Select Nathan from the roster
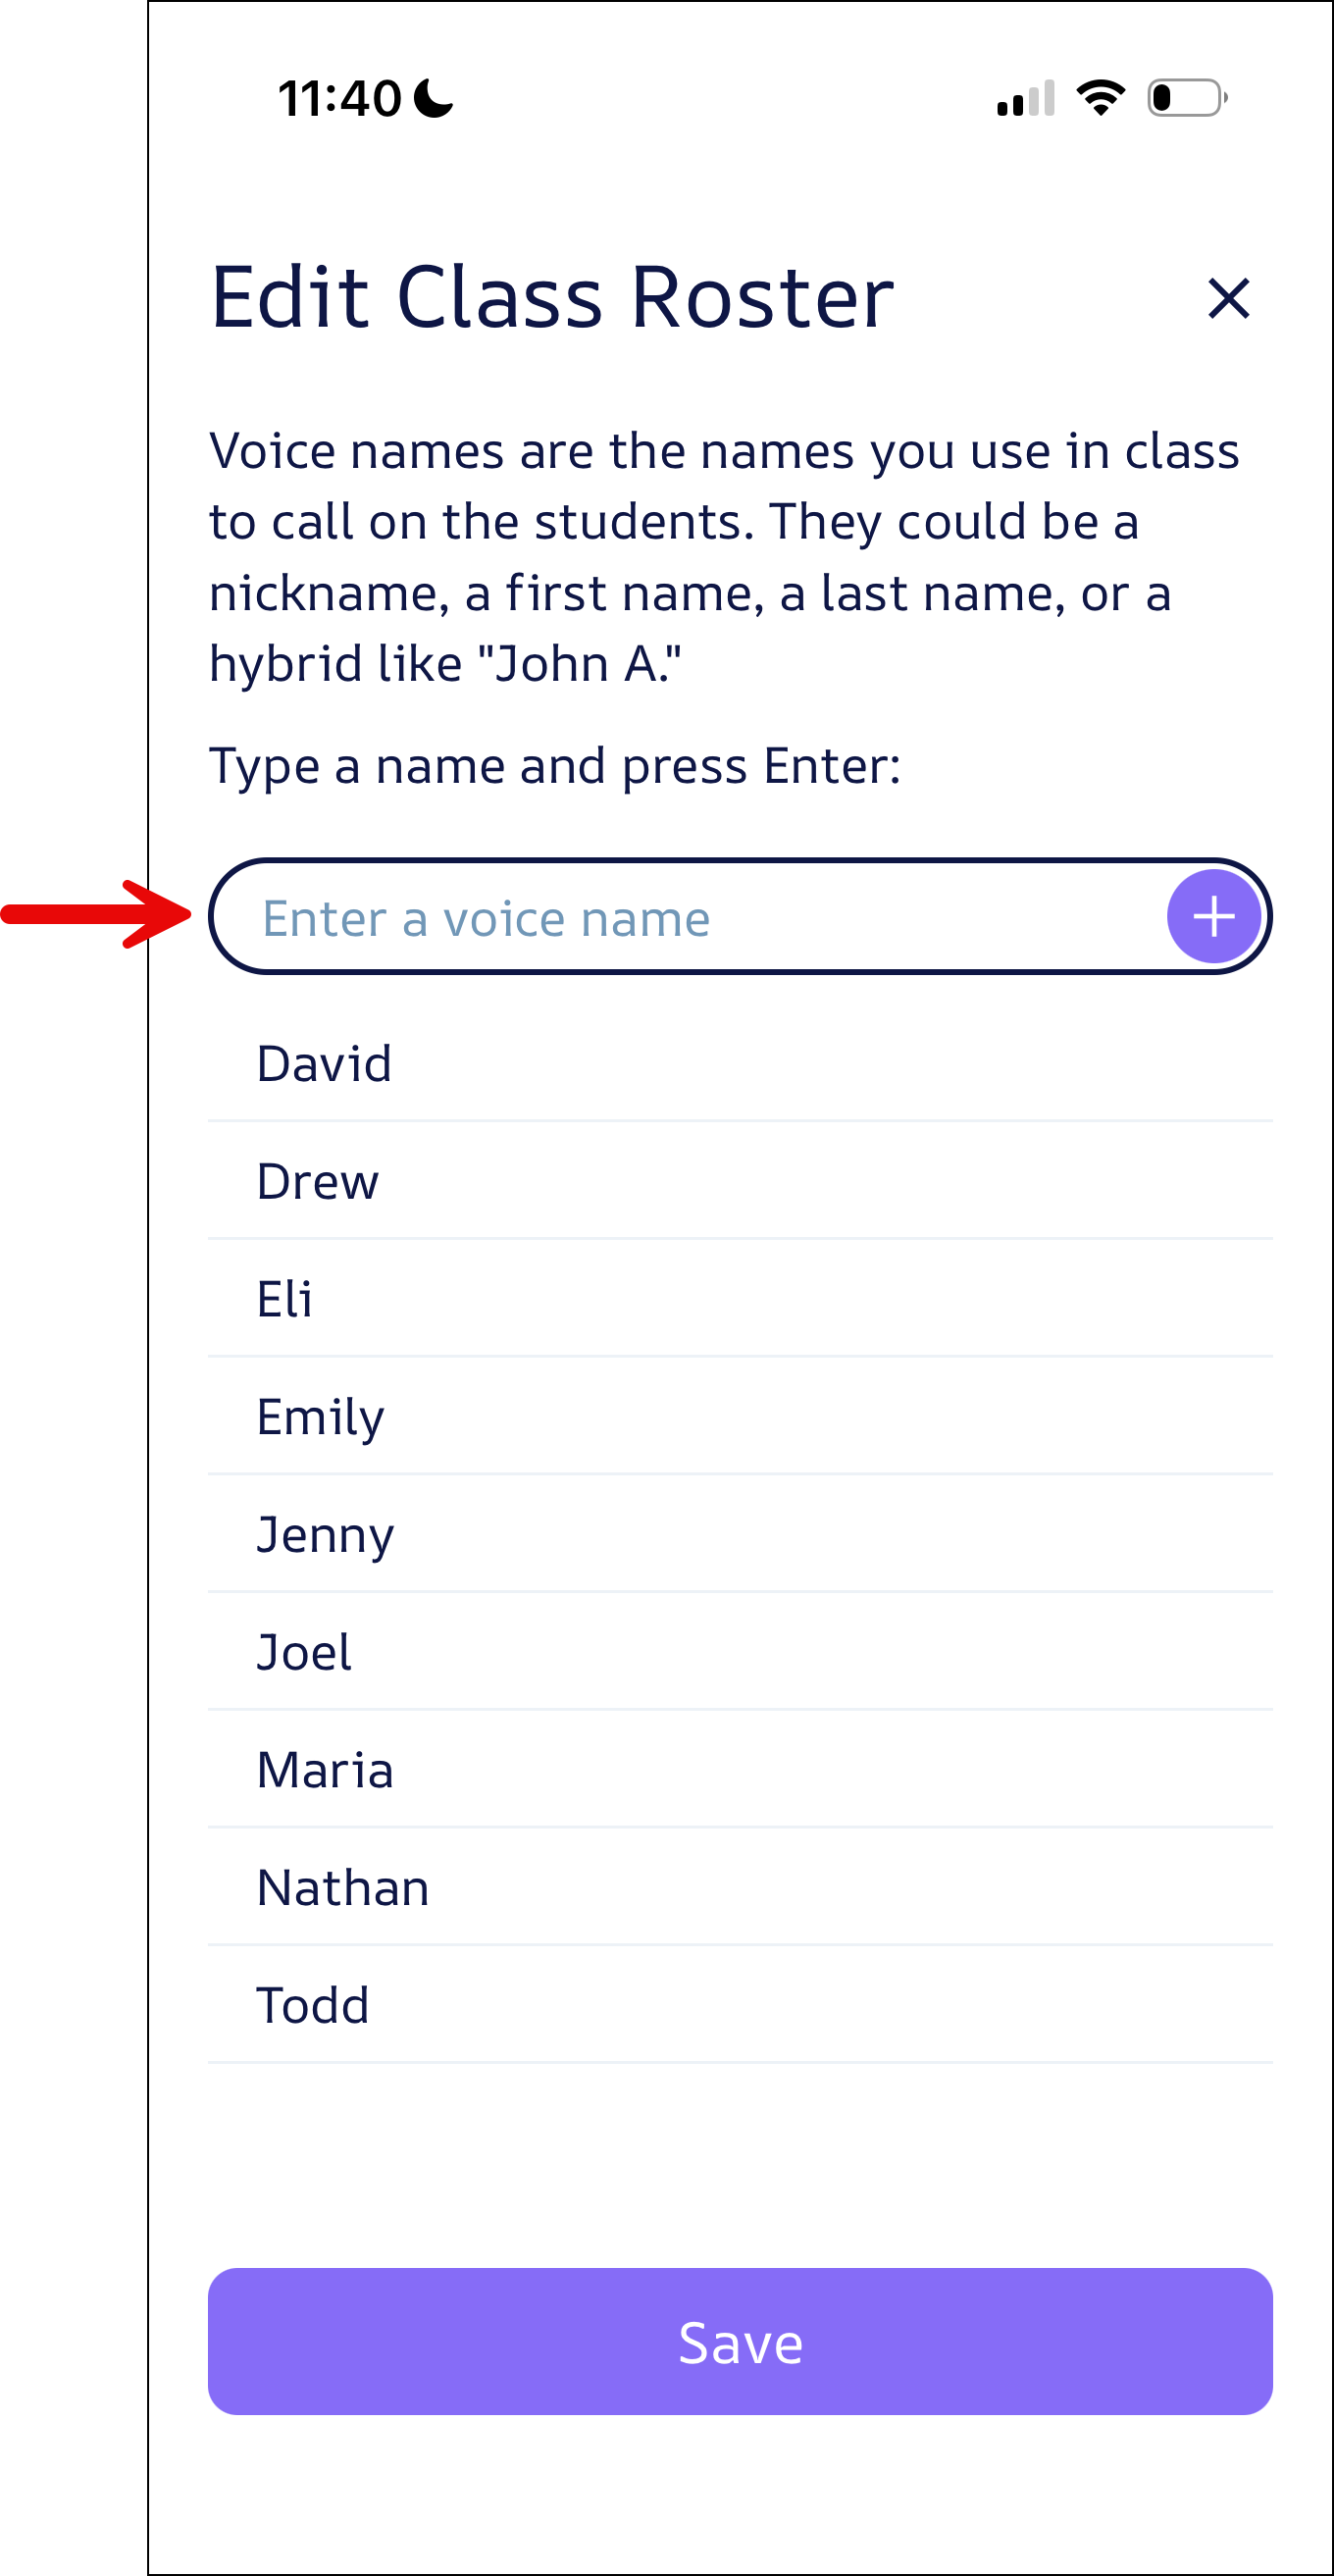The width and height of the screenshot is (1334, 2576). coord(341,1887)
